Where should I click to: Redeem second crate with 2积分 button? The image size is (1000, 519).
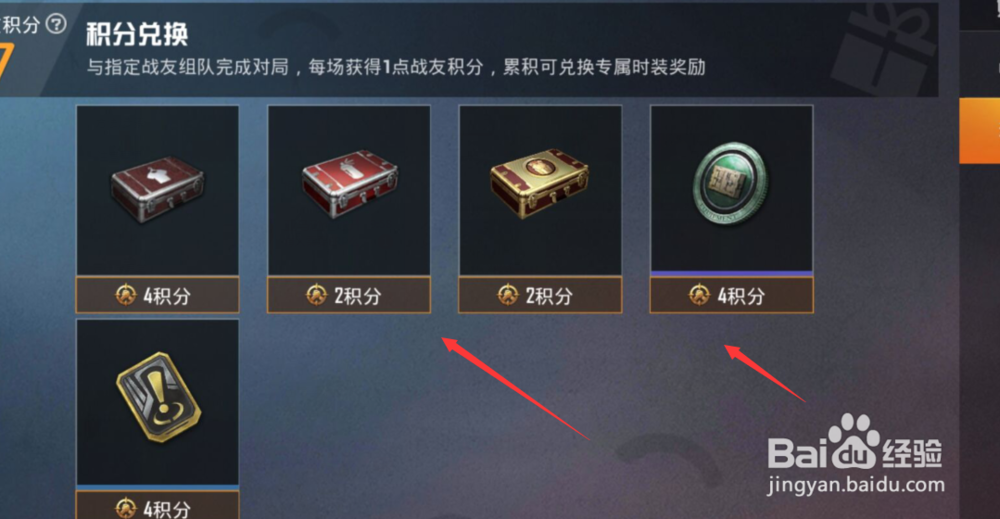coord(349,295)
